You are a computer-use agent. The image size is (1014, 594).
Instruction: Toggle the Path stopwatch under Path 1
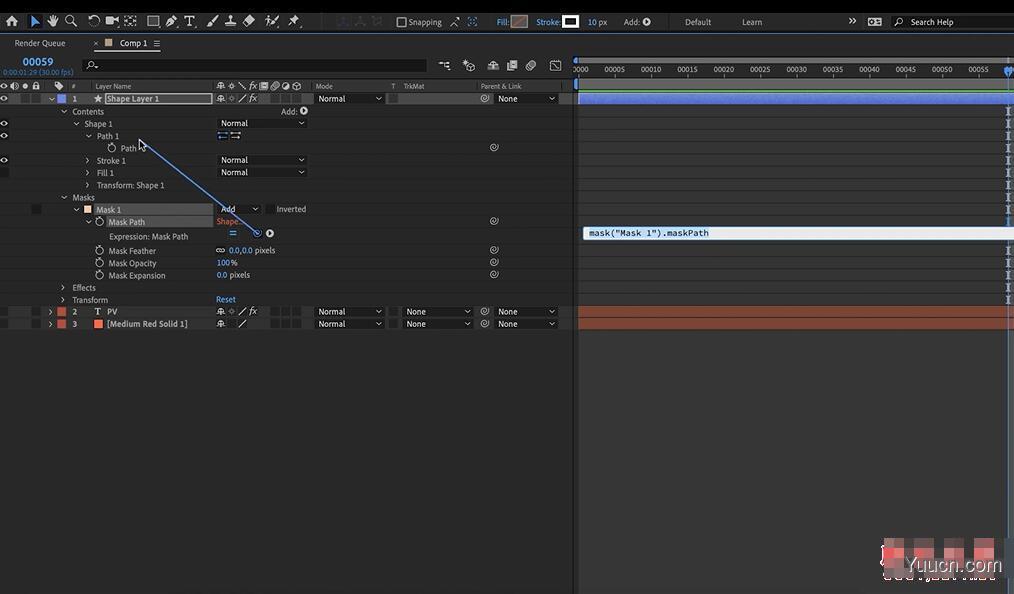(112, 148)
